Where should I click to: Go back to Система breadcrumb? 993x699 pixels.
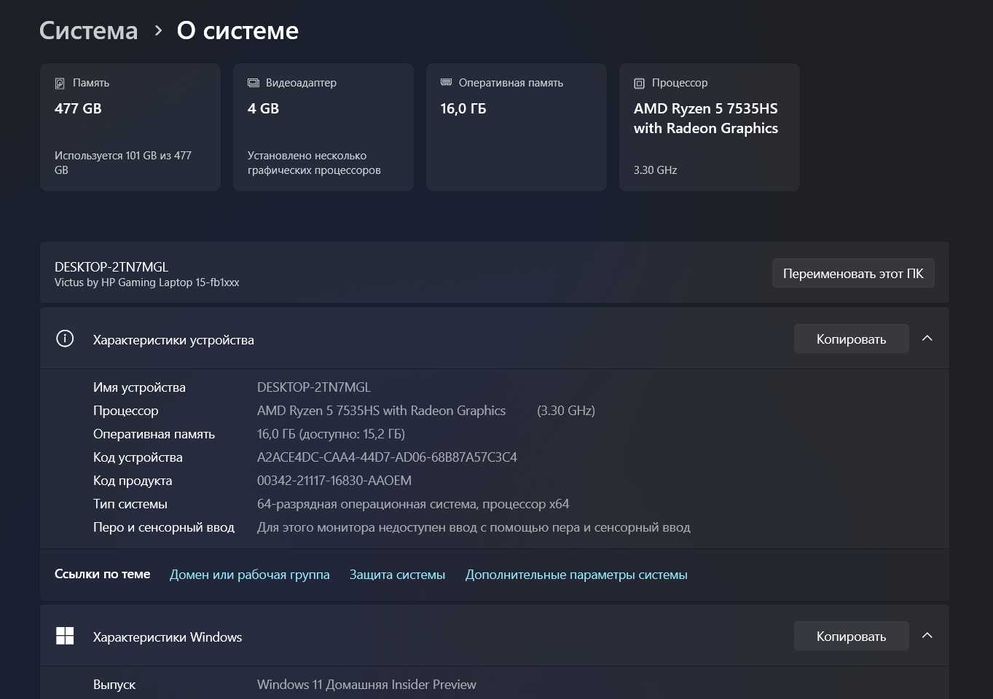[x=89, y=30]
